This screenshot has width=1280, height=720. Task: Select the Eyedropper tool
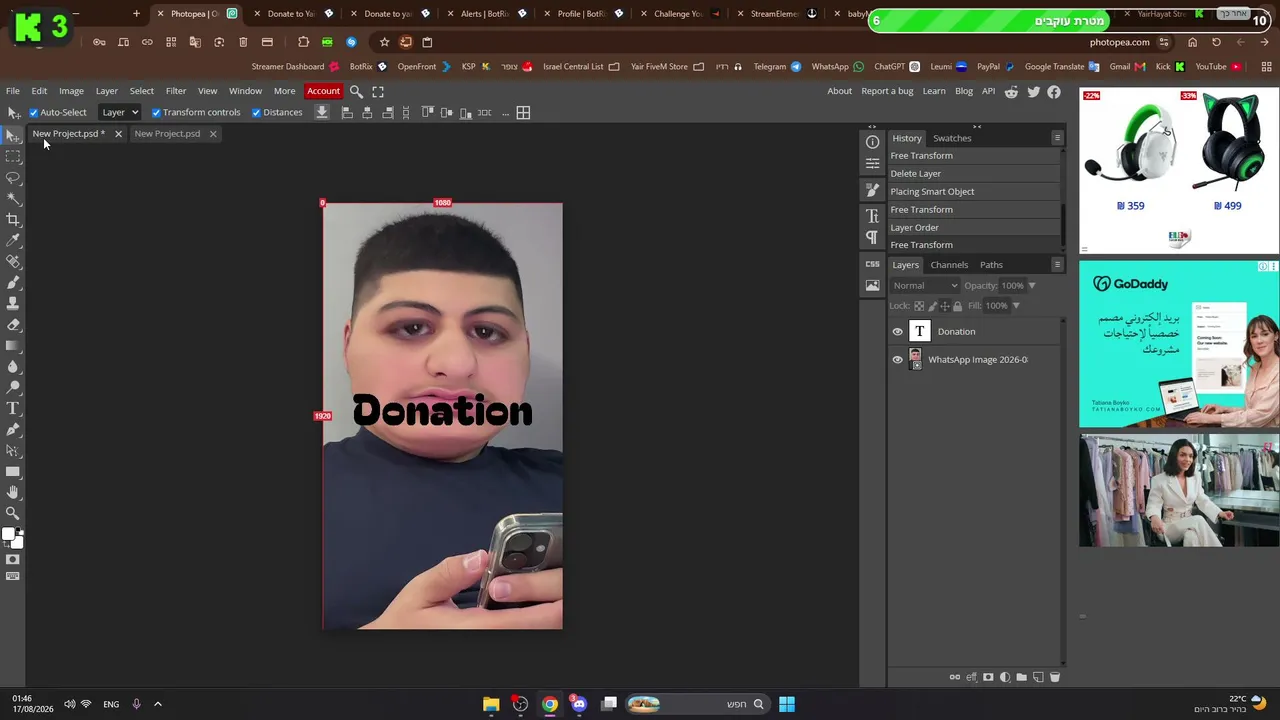tap(13, 240)
